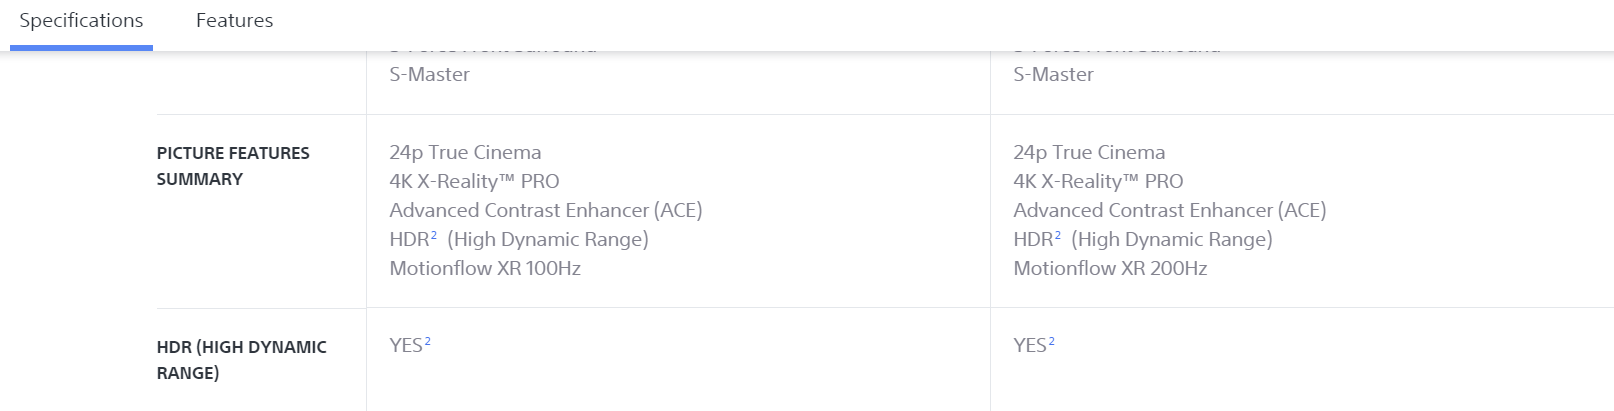
Task: Select S-Master text in the right column
Action: pos(1053,75)
